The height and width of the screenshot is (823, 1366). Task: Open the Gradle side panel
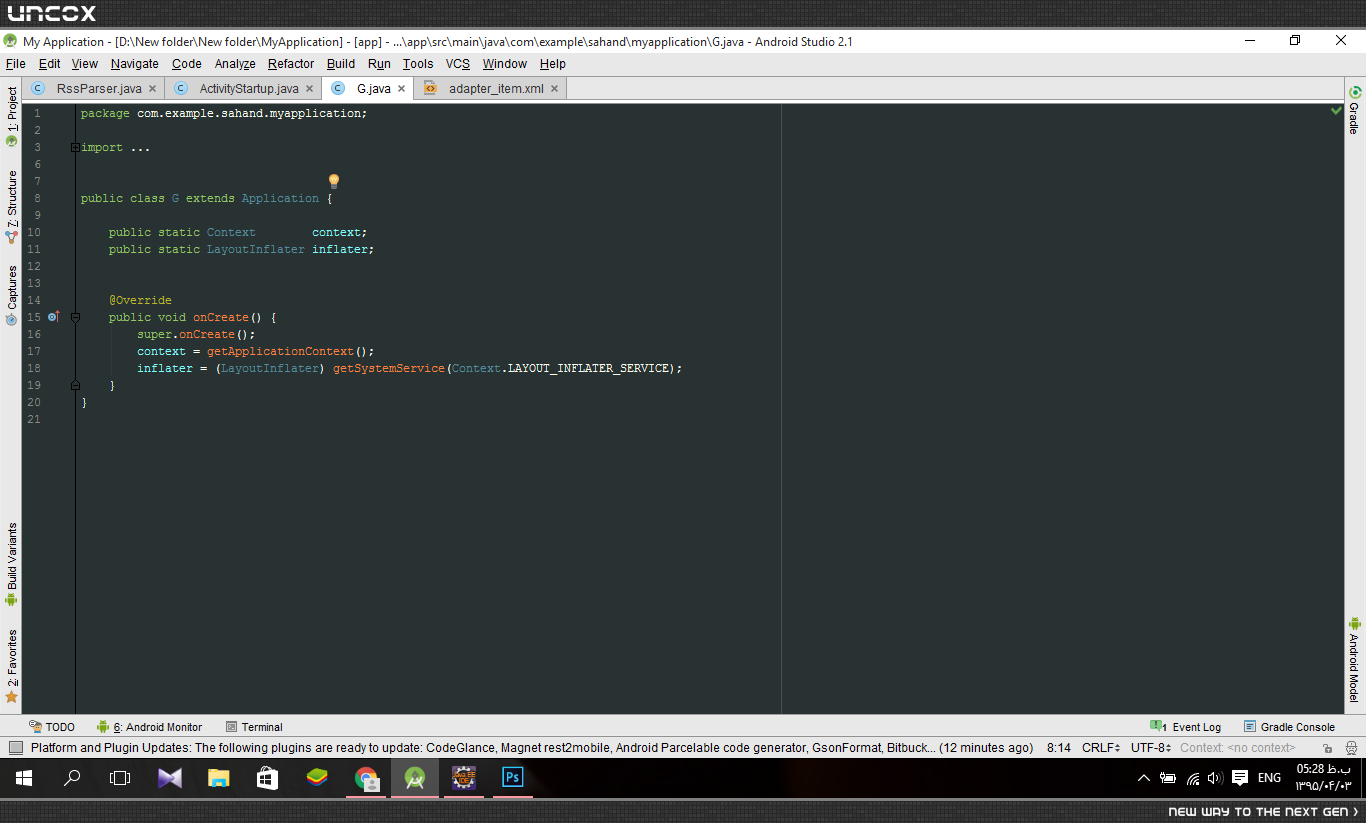tap(1355, 110)
